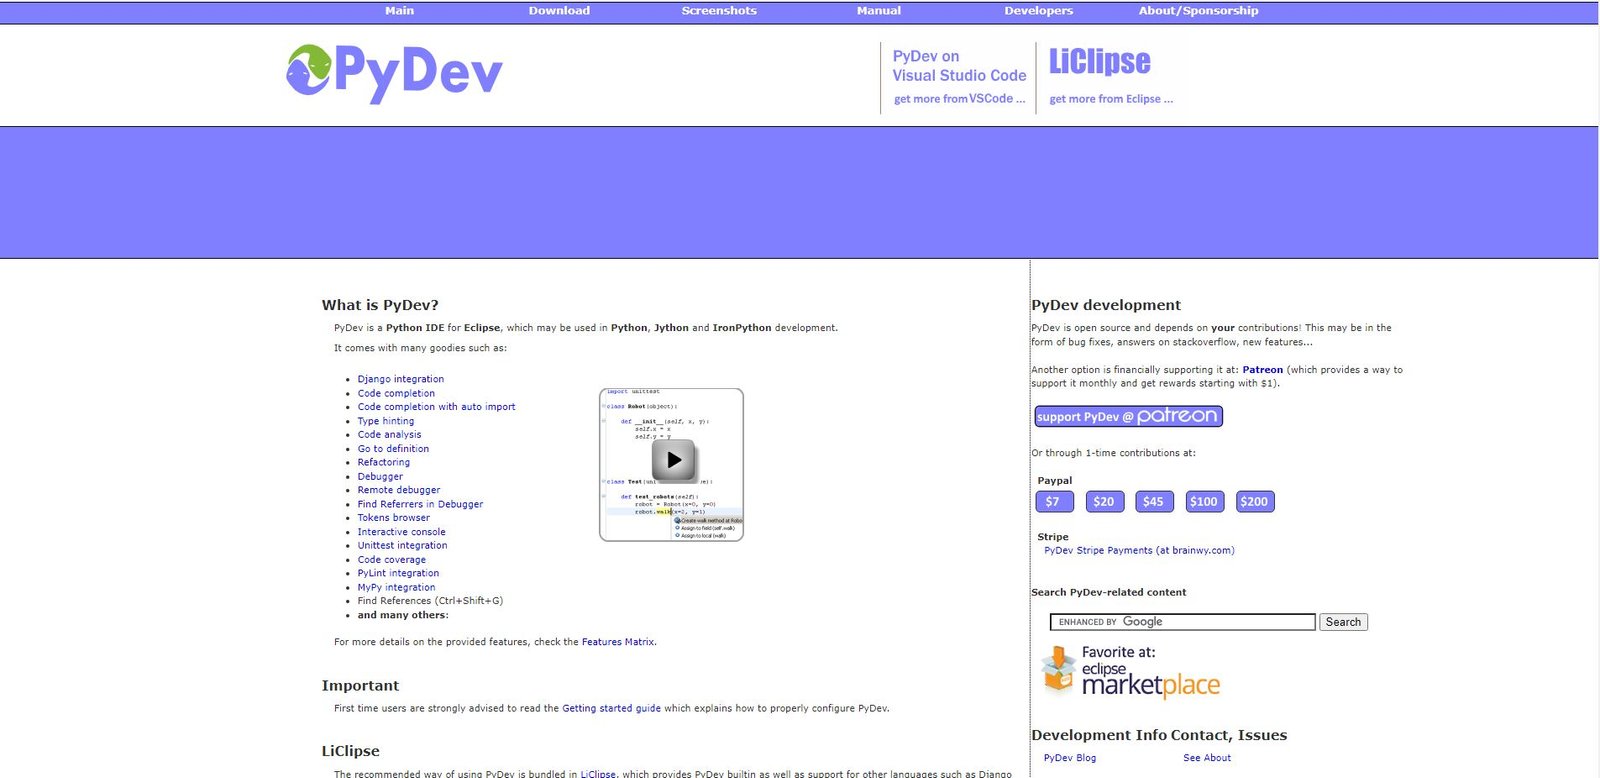Viewport: 1600px width, 778px height.
Task: Click the 'Important' heading
Action: click(360, 686)
